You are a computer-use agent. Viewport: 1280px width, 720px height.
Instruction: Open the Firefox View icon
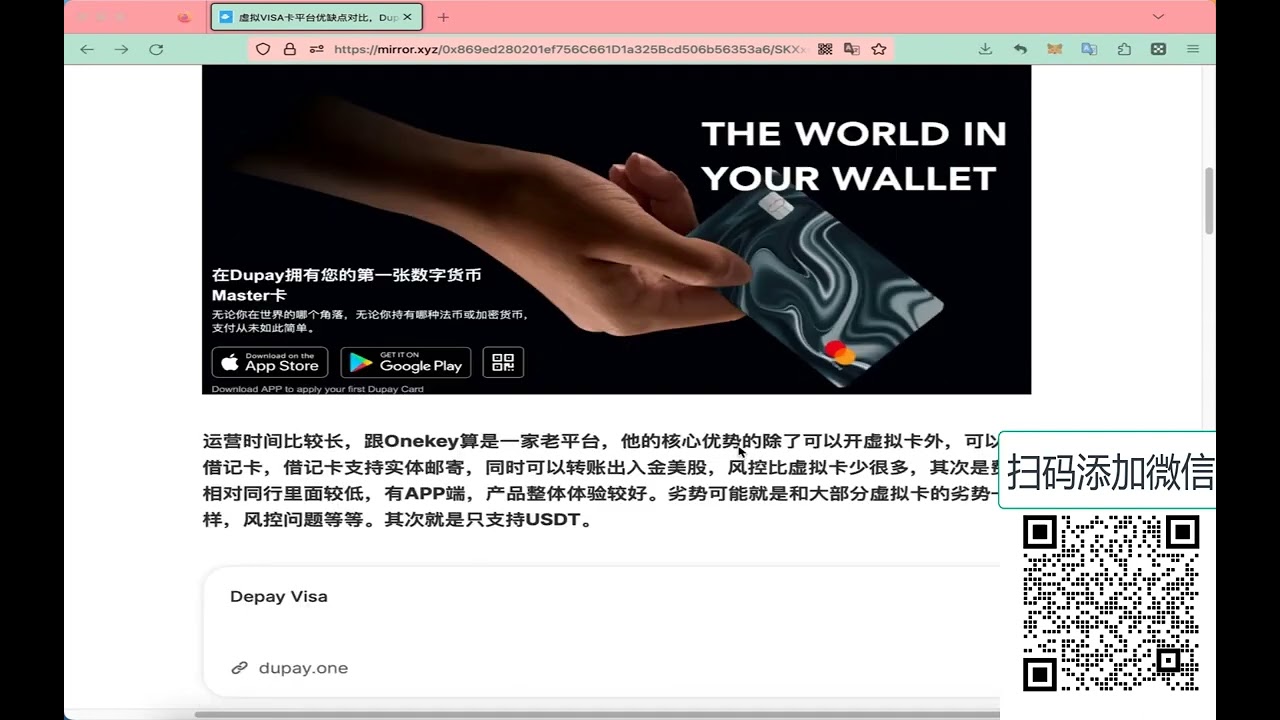pyautogui.click(x=184, y=17)
